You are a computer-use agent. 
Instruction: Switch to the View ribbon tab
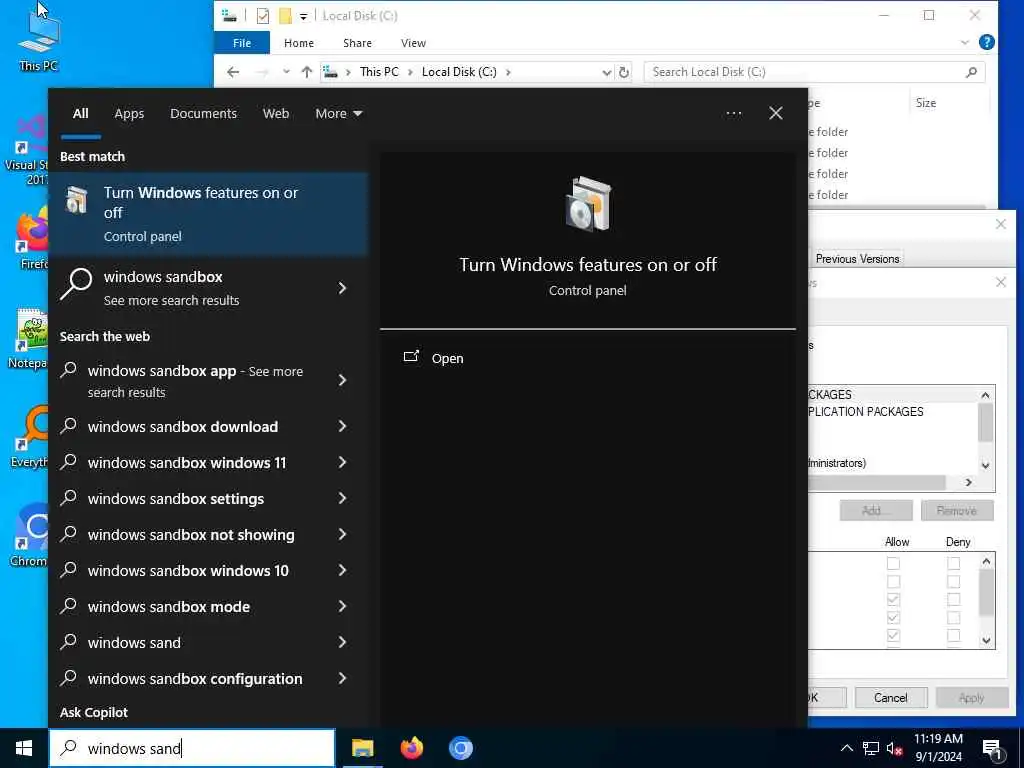click(x=413, y=42)
